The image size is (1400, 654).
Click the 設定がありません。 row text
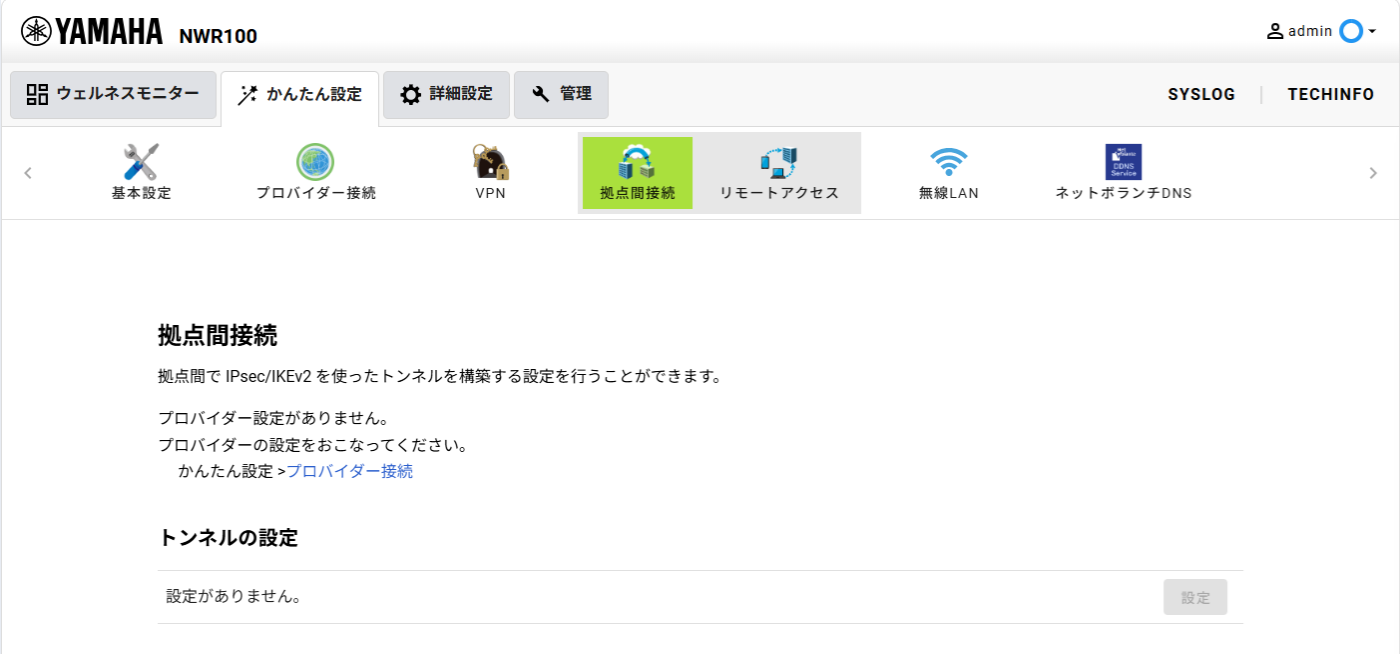pyautogui.click(x=234, y=597)
